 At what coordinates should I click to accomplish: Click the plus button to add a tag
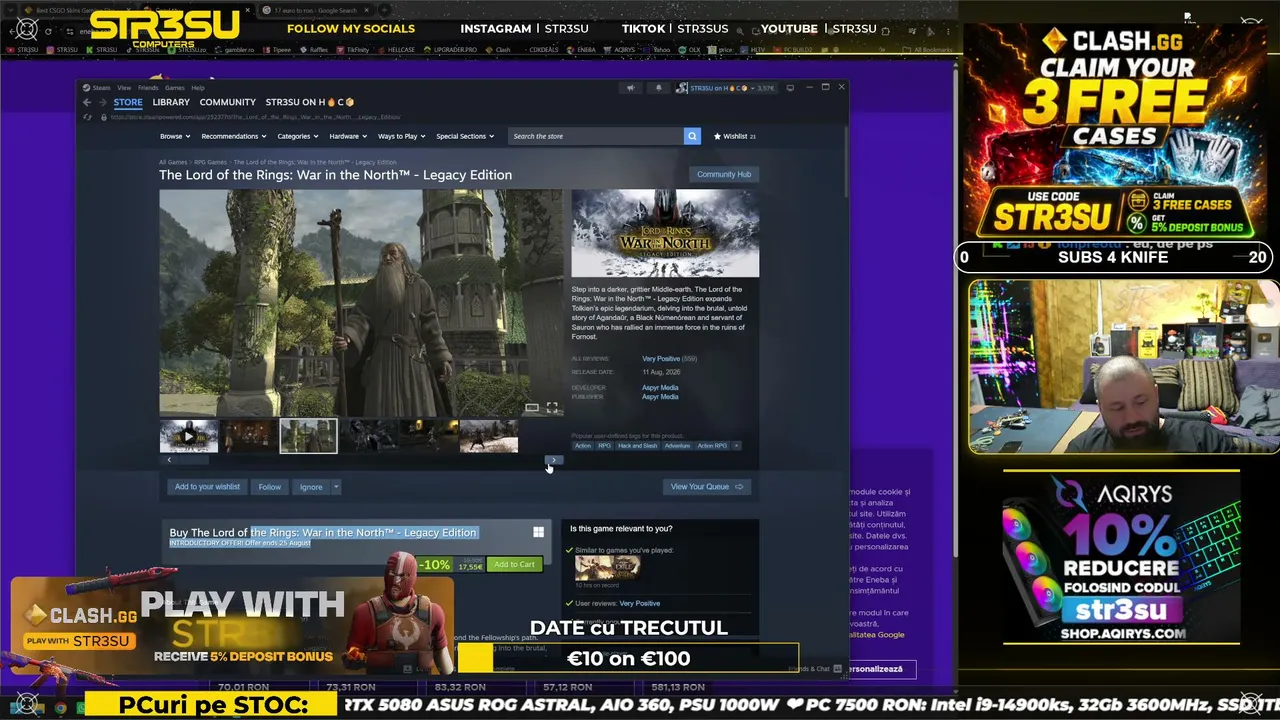coord(737,446)
